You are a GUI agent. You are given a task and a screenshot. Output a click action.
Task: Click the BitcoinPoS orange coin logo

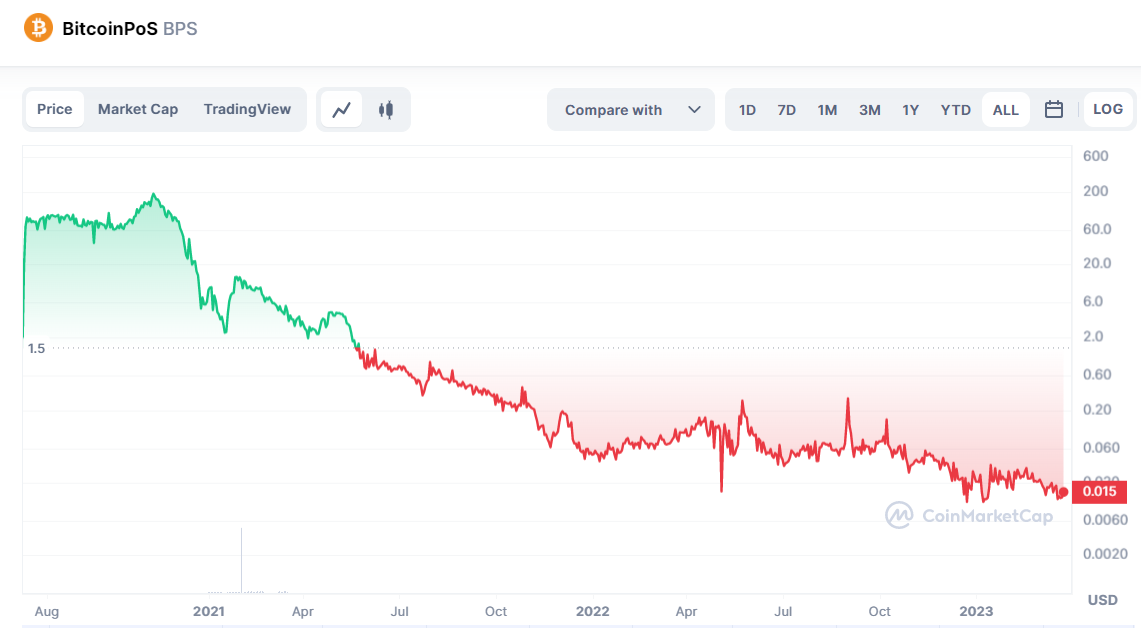39,28
